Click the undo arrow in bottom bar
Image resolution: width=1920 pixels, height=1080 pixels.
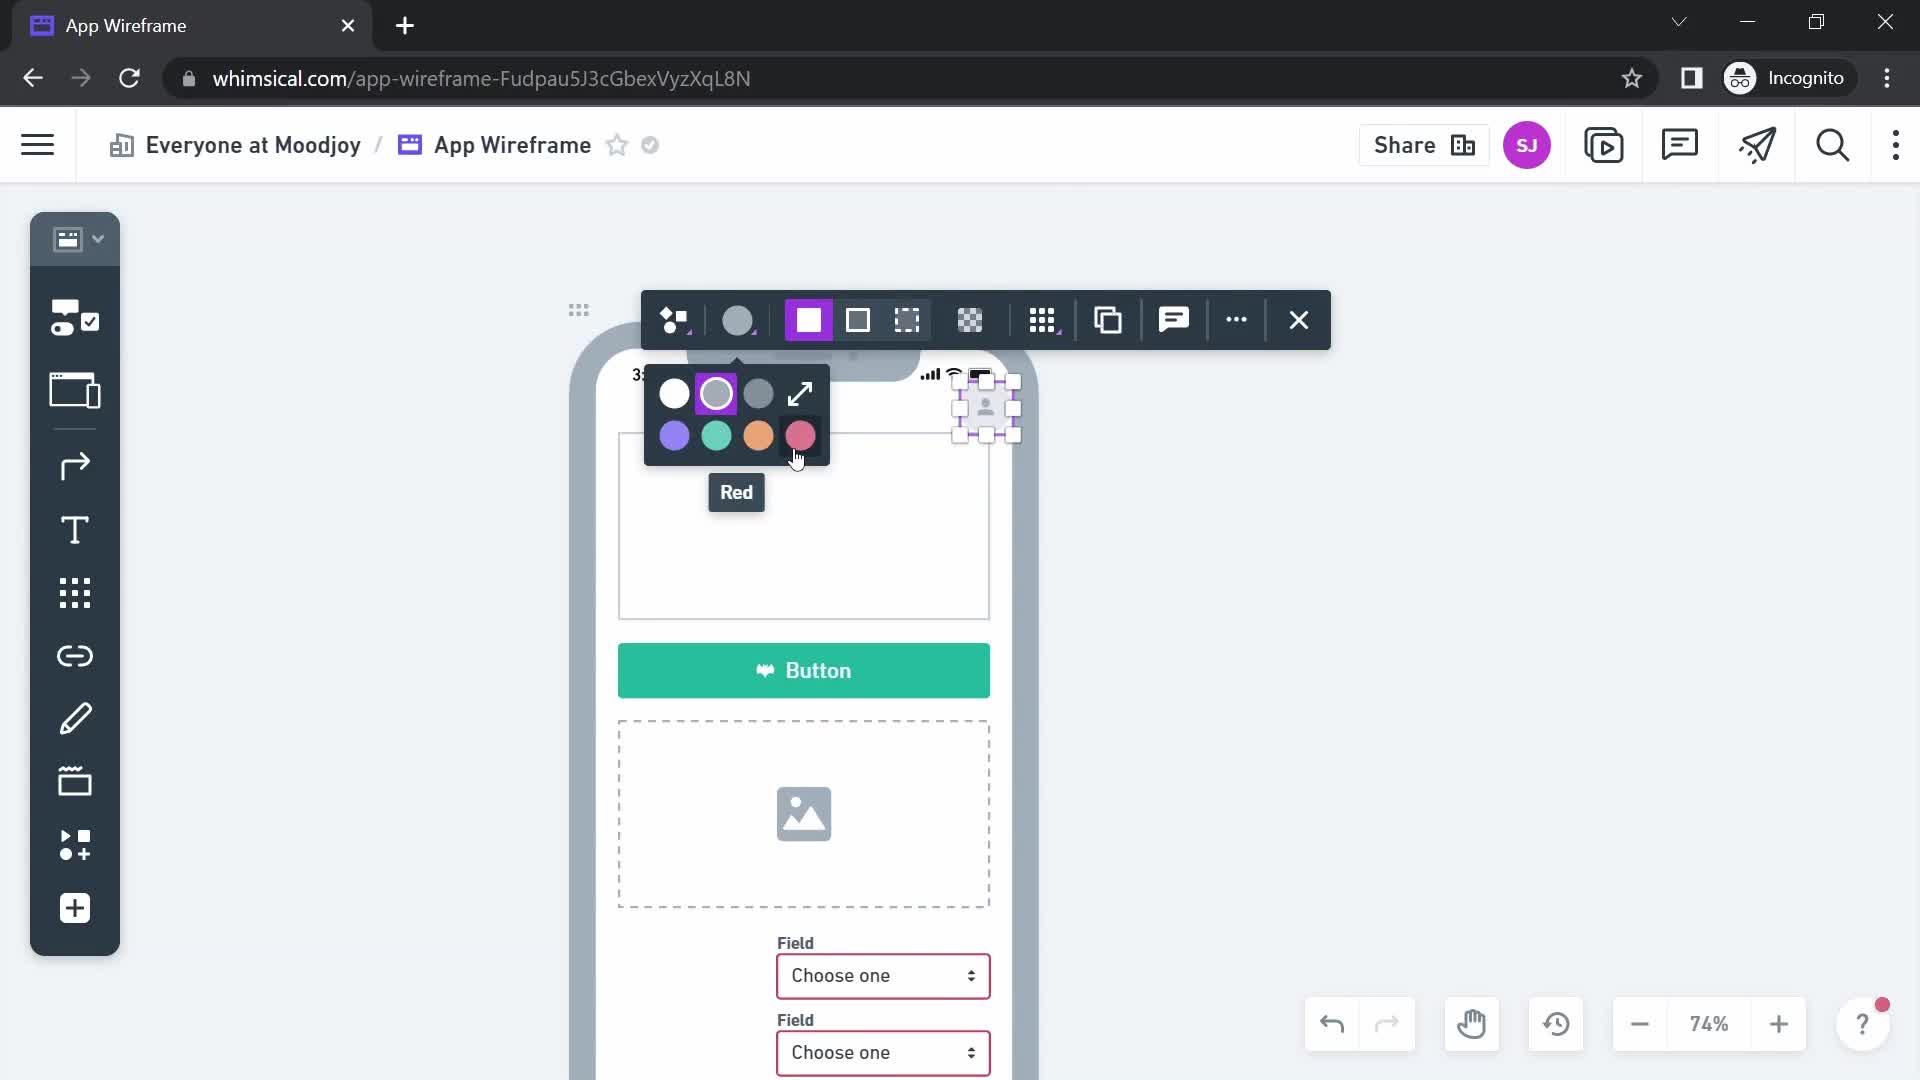coord(1332,1025)
